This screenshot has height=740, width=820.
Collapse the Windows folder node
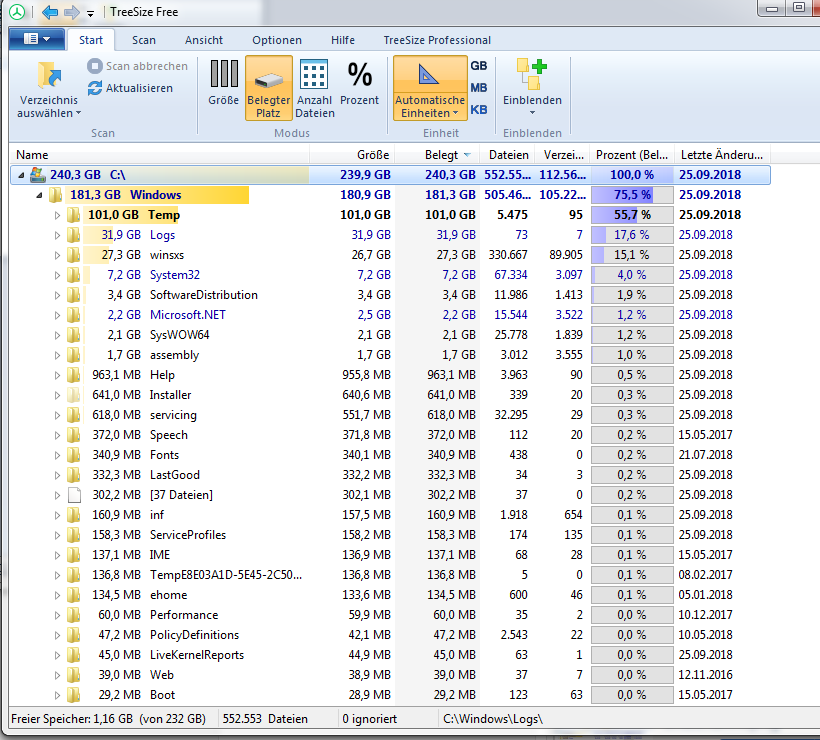point(39,195)
